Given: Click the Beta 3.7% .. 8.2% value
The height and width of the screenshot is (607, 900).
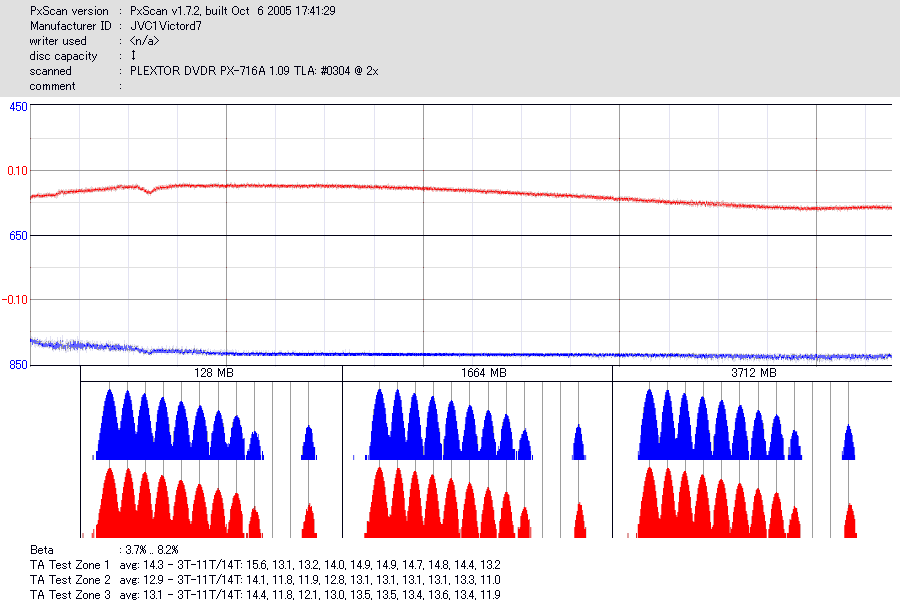Looking at the screenshot, I should tap(152, 550).
